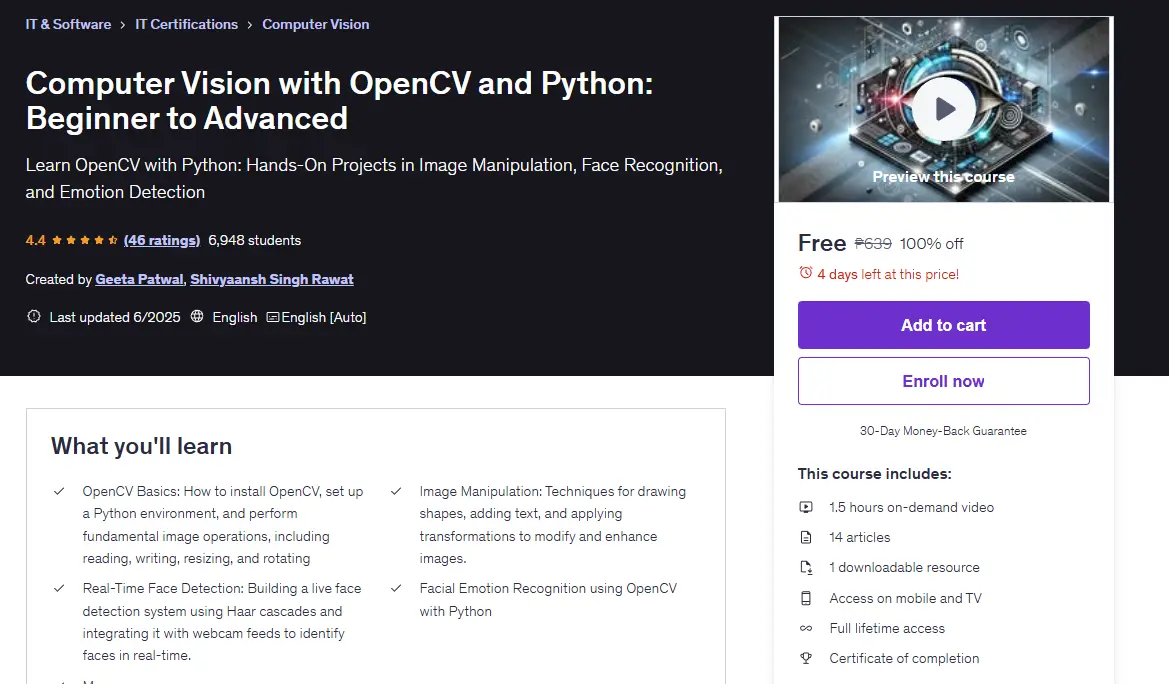Viewport: 1169px width, 684px height.
Task: Open instructor Geeta Patwal's profile
Action: click(x=139, y=279)
